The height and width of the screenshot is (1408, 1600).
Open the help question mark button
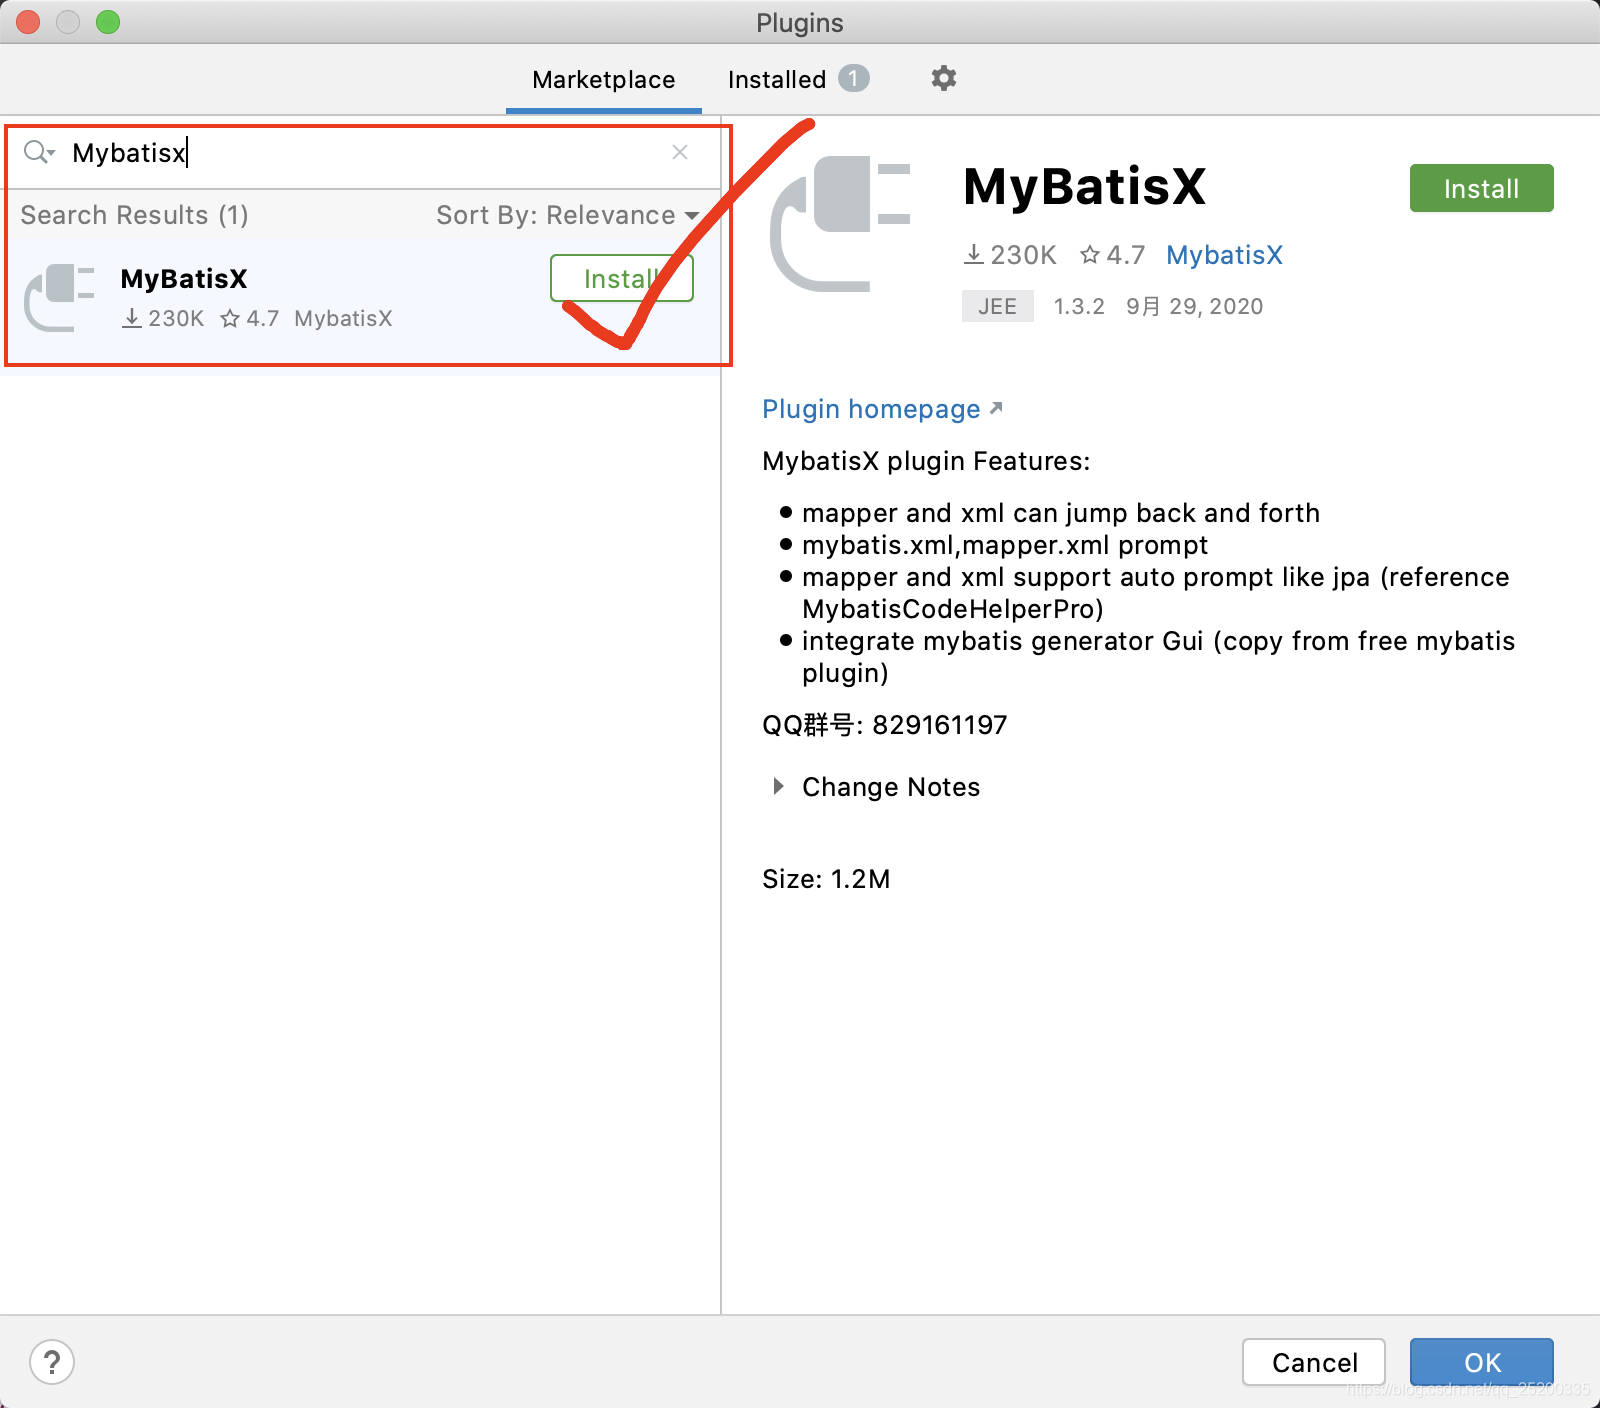coord(52,1362)
